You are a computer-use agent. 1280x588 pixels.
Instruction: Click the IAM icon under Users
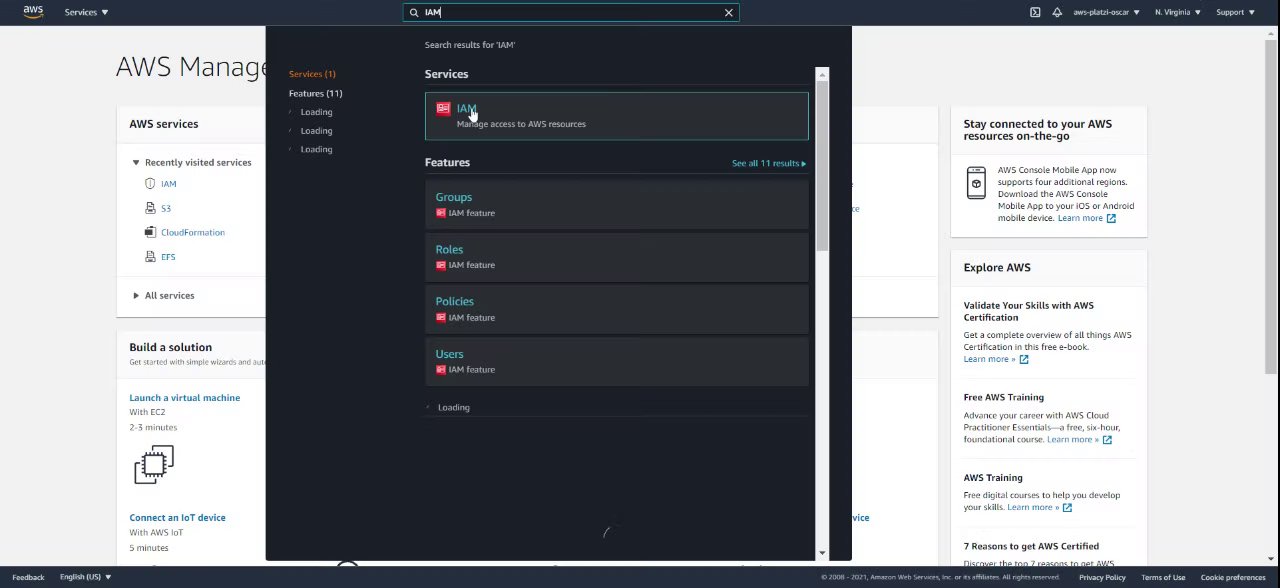click(441, 369)
